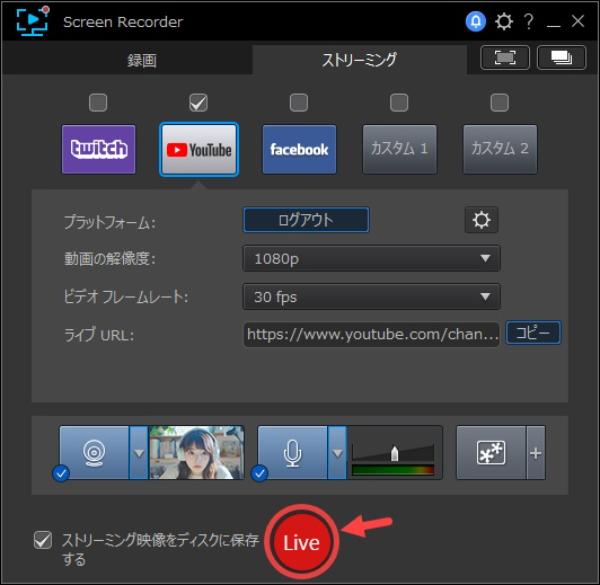Click the audio level meter bar
The height and width of the screenshot is (585, 600).
point(393,470)
